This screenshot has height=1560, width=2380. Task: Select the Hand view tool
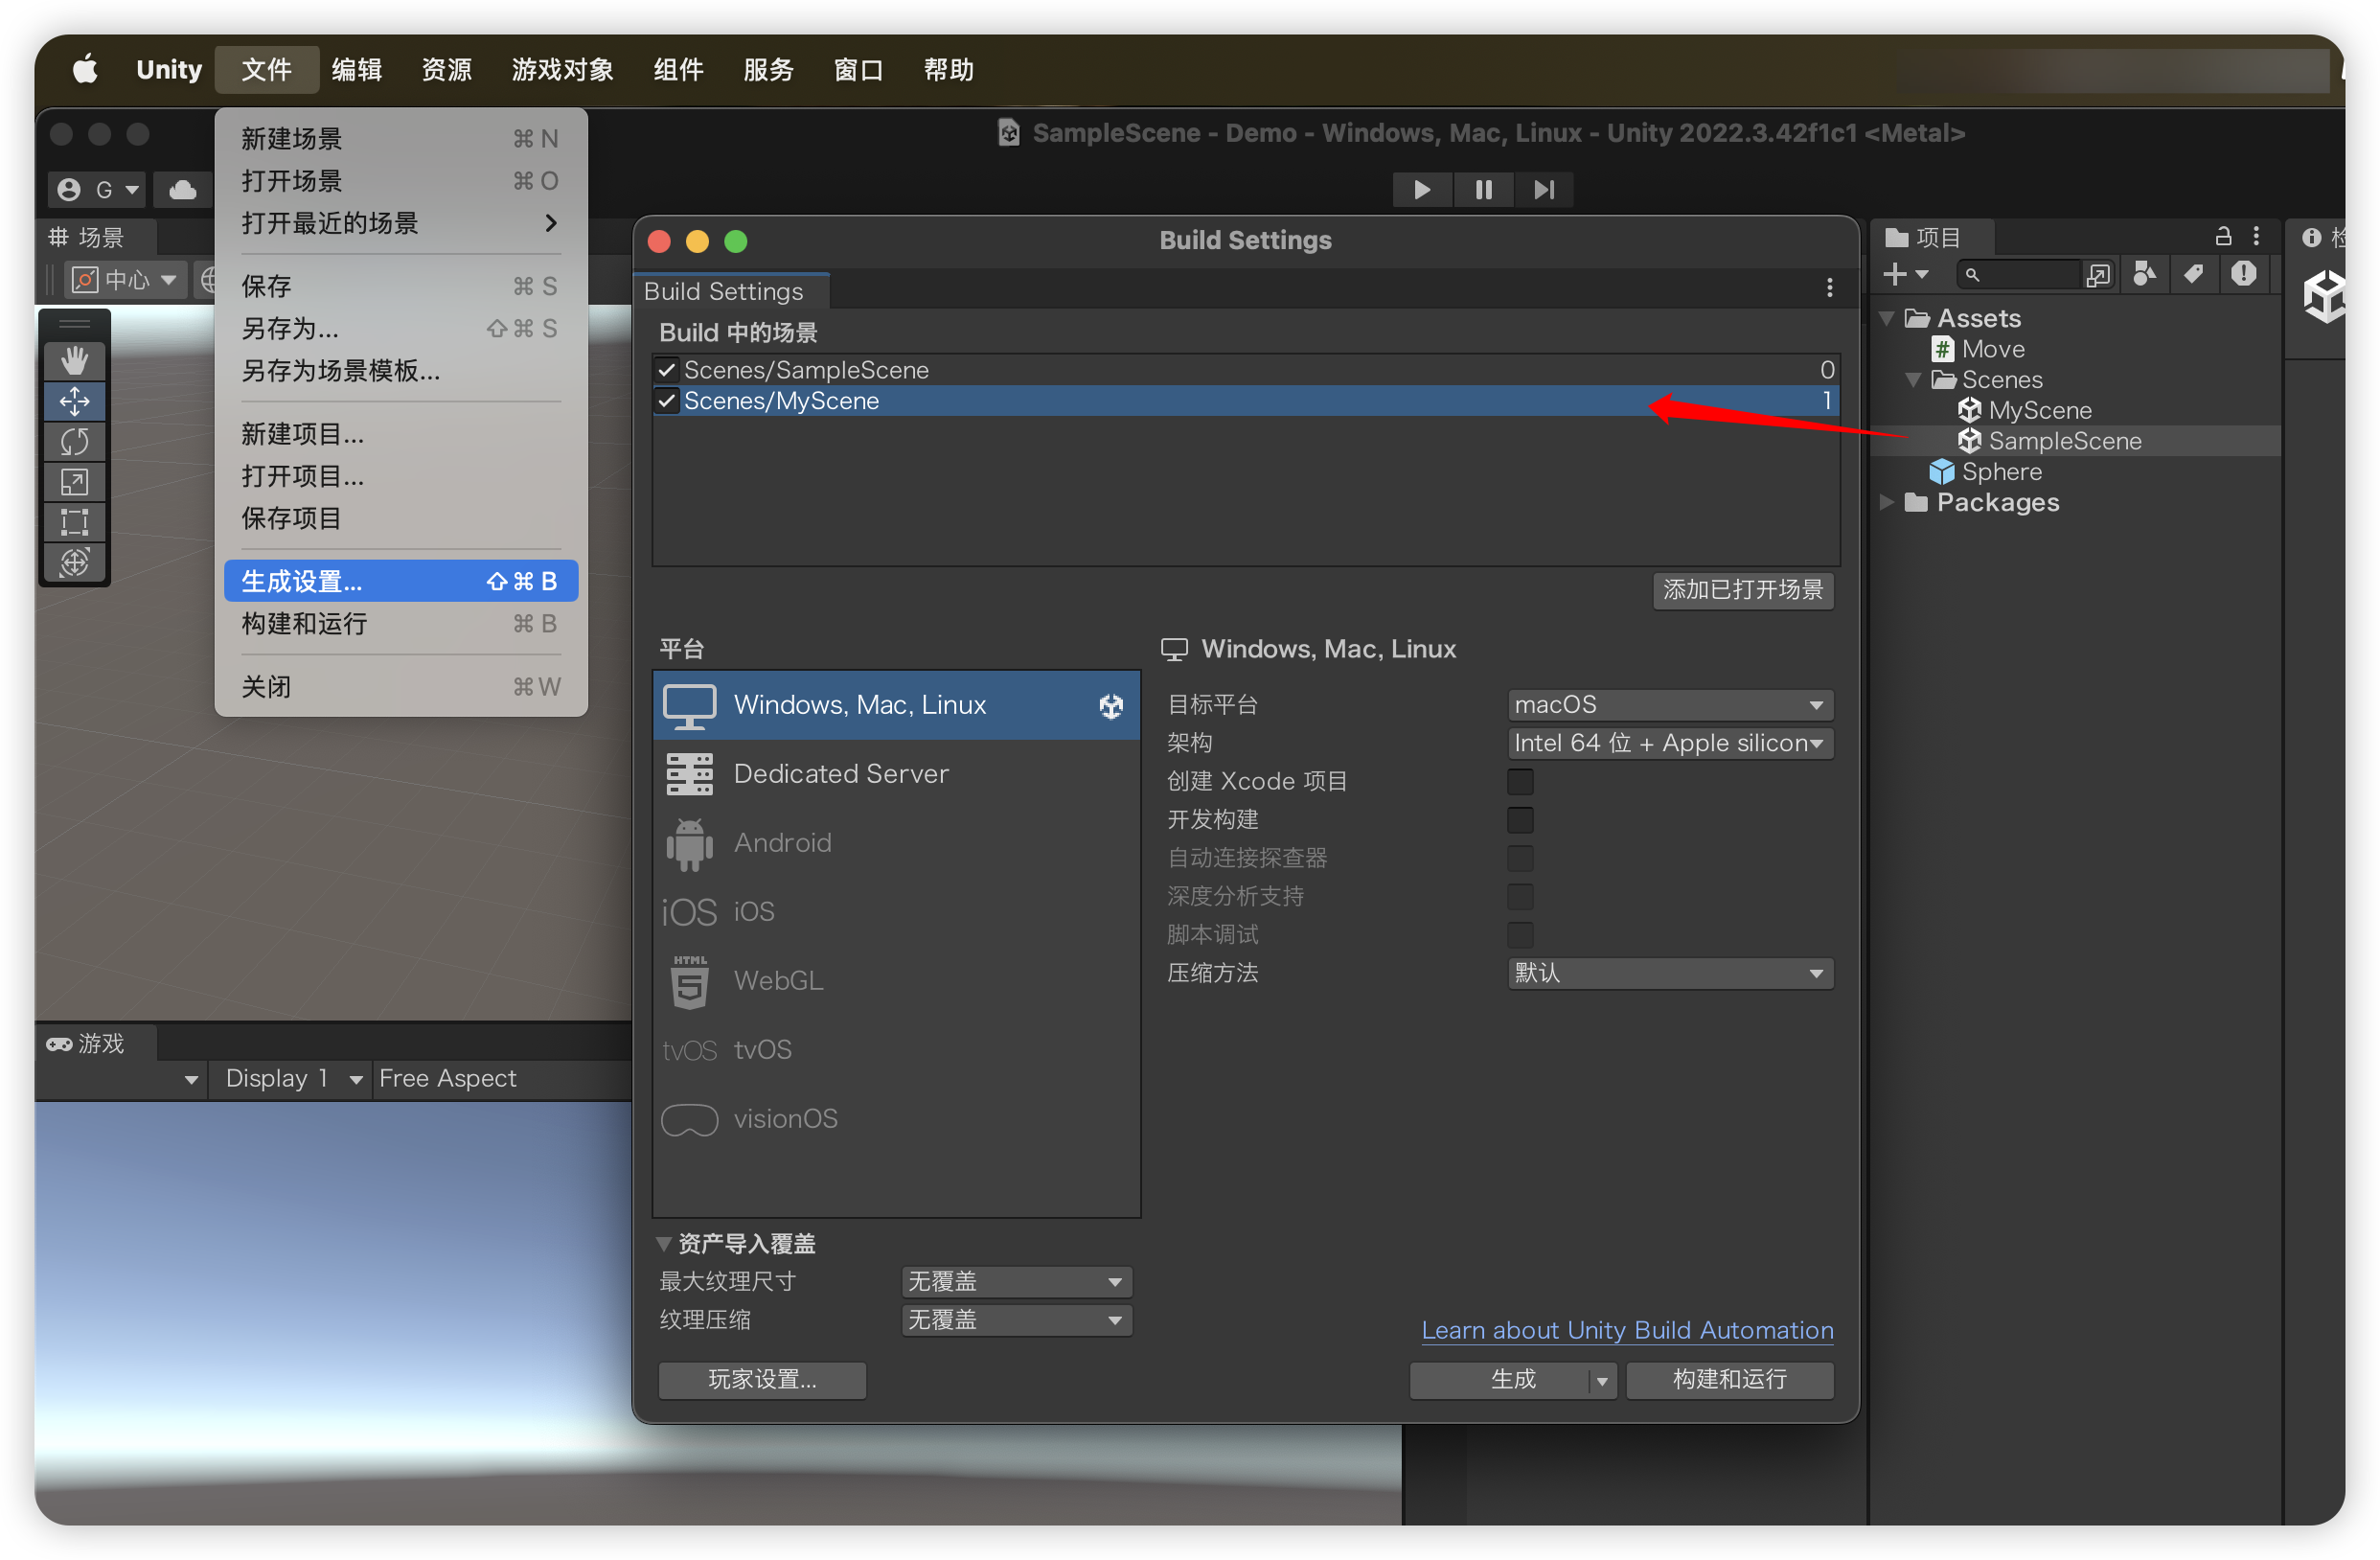coord(74,360)
